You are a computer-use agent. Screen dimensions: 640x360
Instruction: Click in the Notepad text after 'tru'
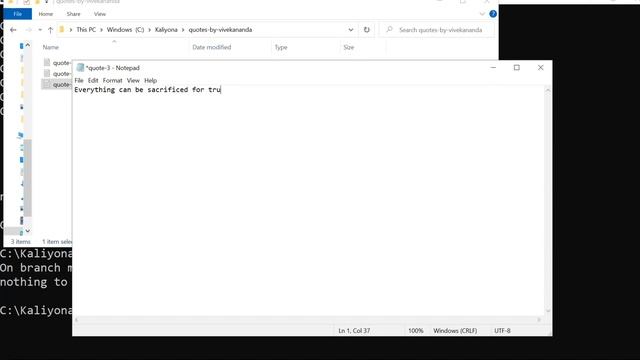pos(221,90)
